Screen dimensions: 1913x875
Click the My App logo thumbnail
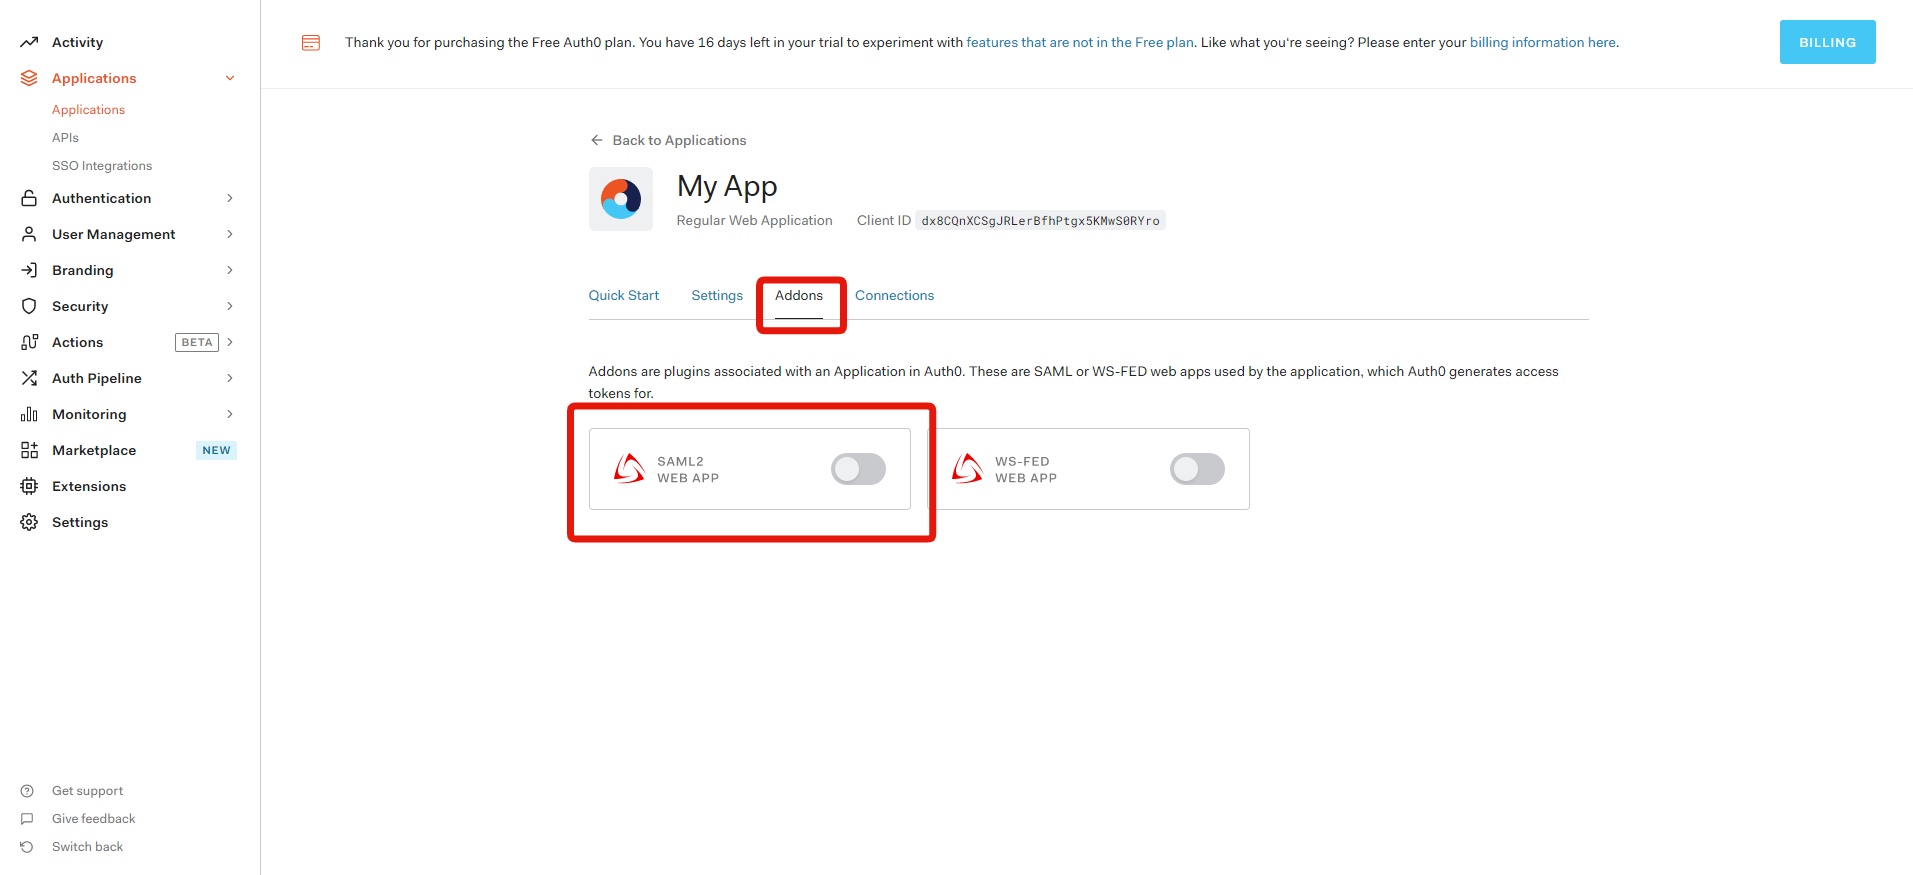[x=621, y=199]
